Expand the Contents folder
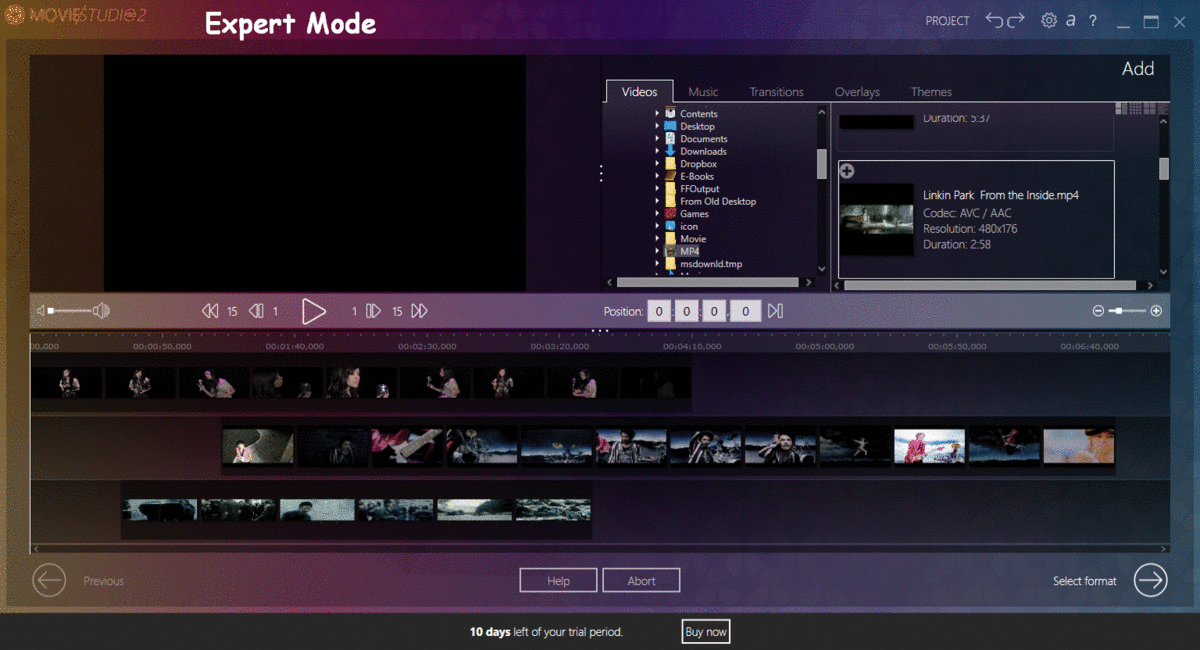Image resolution: width=1200 pixels, height=650 pixels. tap(657, 114)
